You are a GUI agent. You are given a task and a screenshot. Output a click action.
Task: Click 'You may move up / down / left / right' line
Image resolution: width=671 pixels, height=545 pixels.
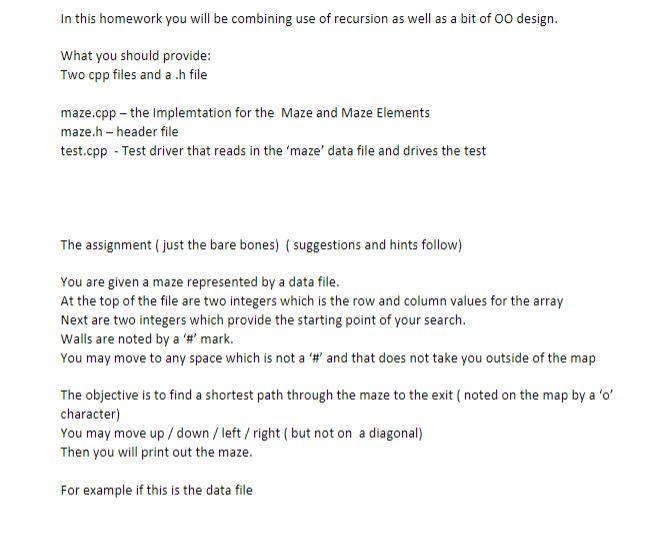pos(241,433)
